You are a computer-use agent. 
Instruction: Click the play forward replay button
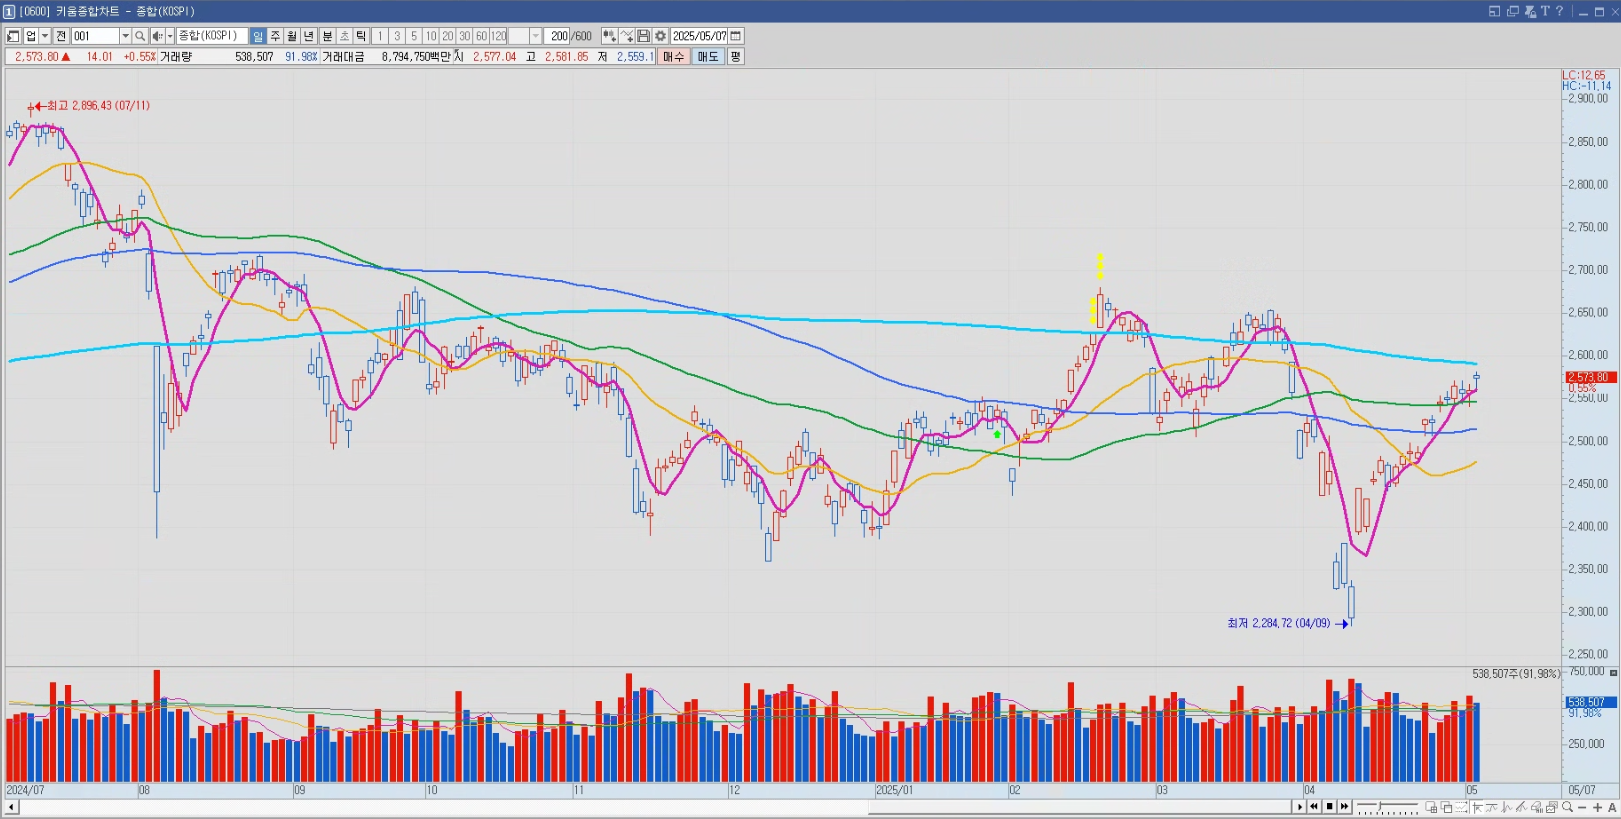point(1299,807)
